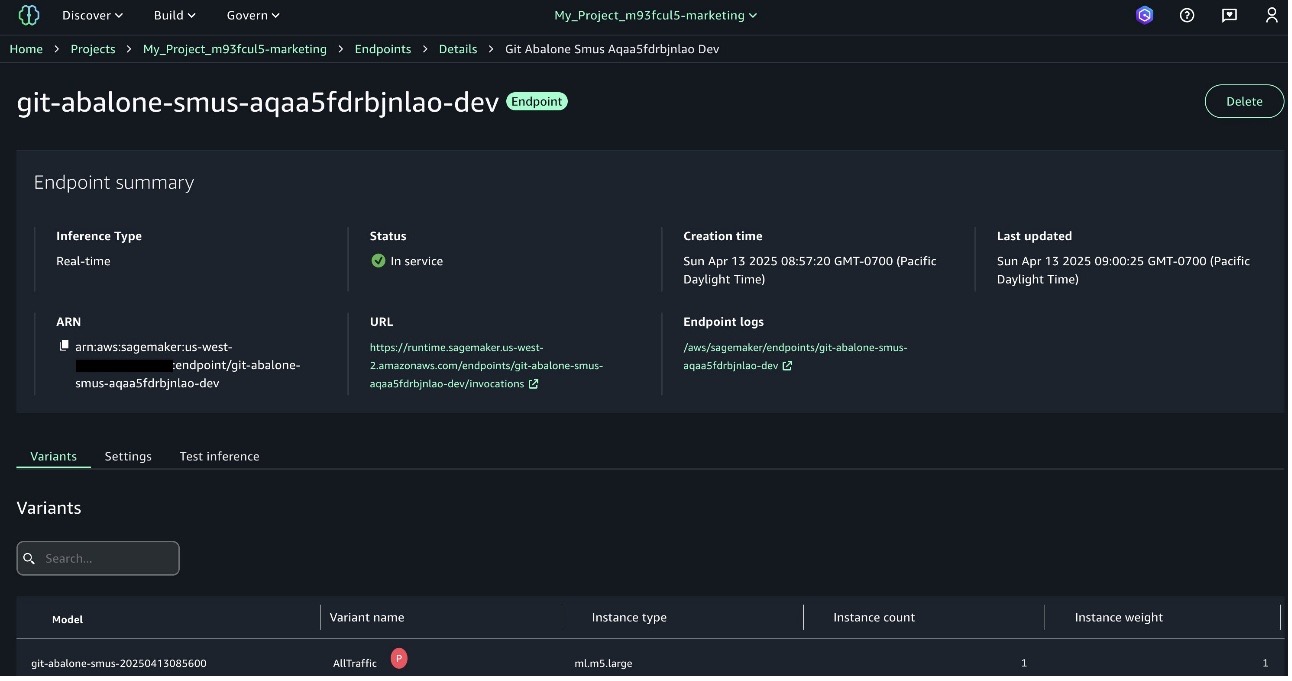1292x681 pixels.
Task: Expand the Build menu
Action: point(175,15)
